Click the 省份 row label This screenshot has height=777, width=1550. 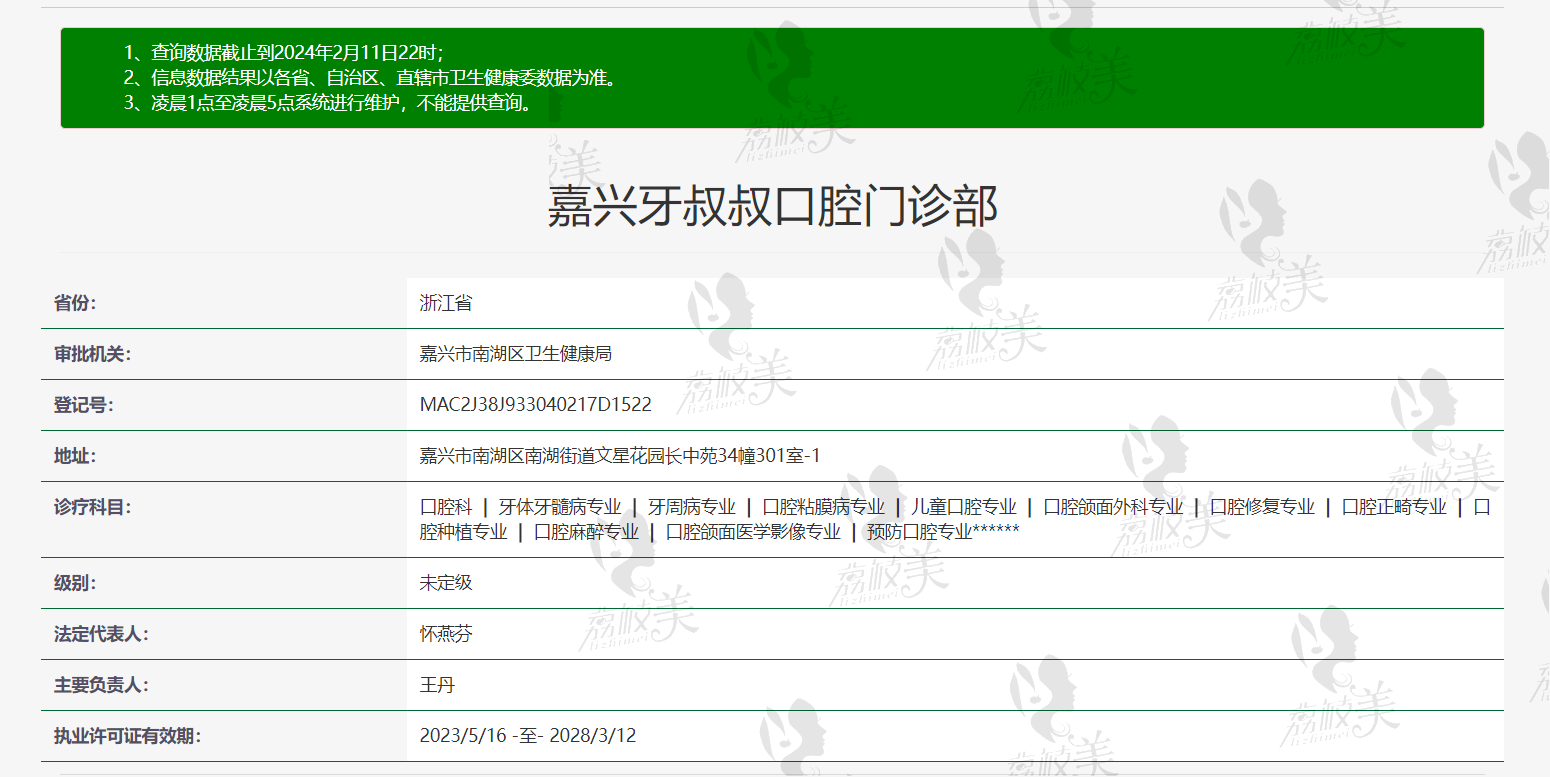pyautogui.click(x=75, y=303)
